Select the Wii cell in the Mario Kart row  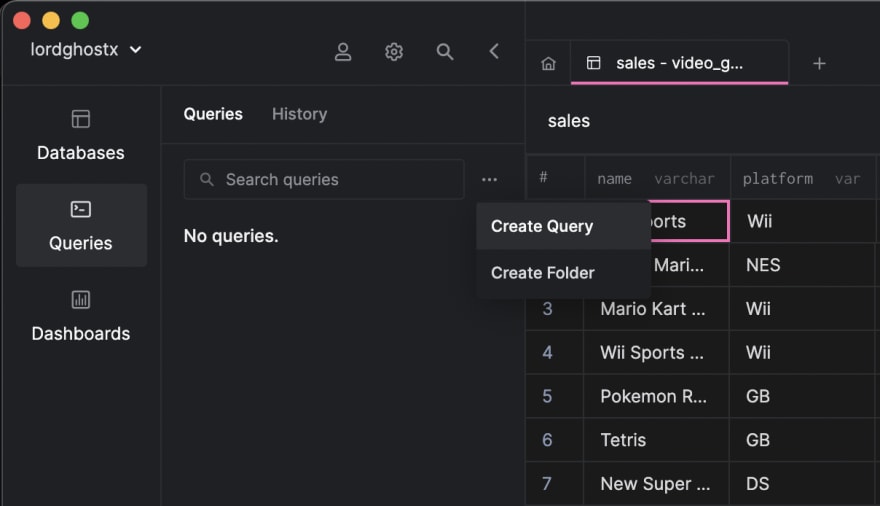pyautogui.click(x=803, y=309)
